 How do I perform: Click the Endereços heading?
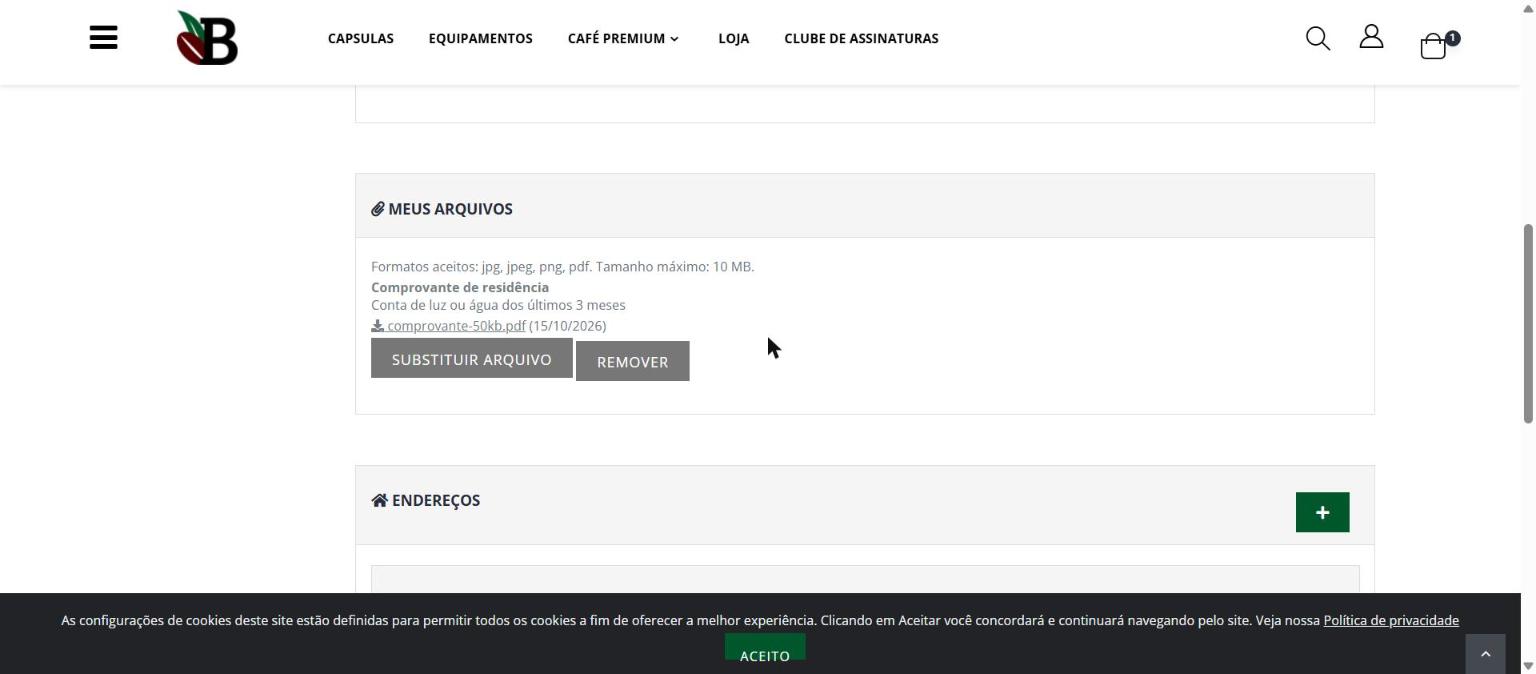point(436,500)
